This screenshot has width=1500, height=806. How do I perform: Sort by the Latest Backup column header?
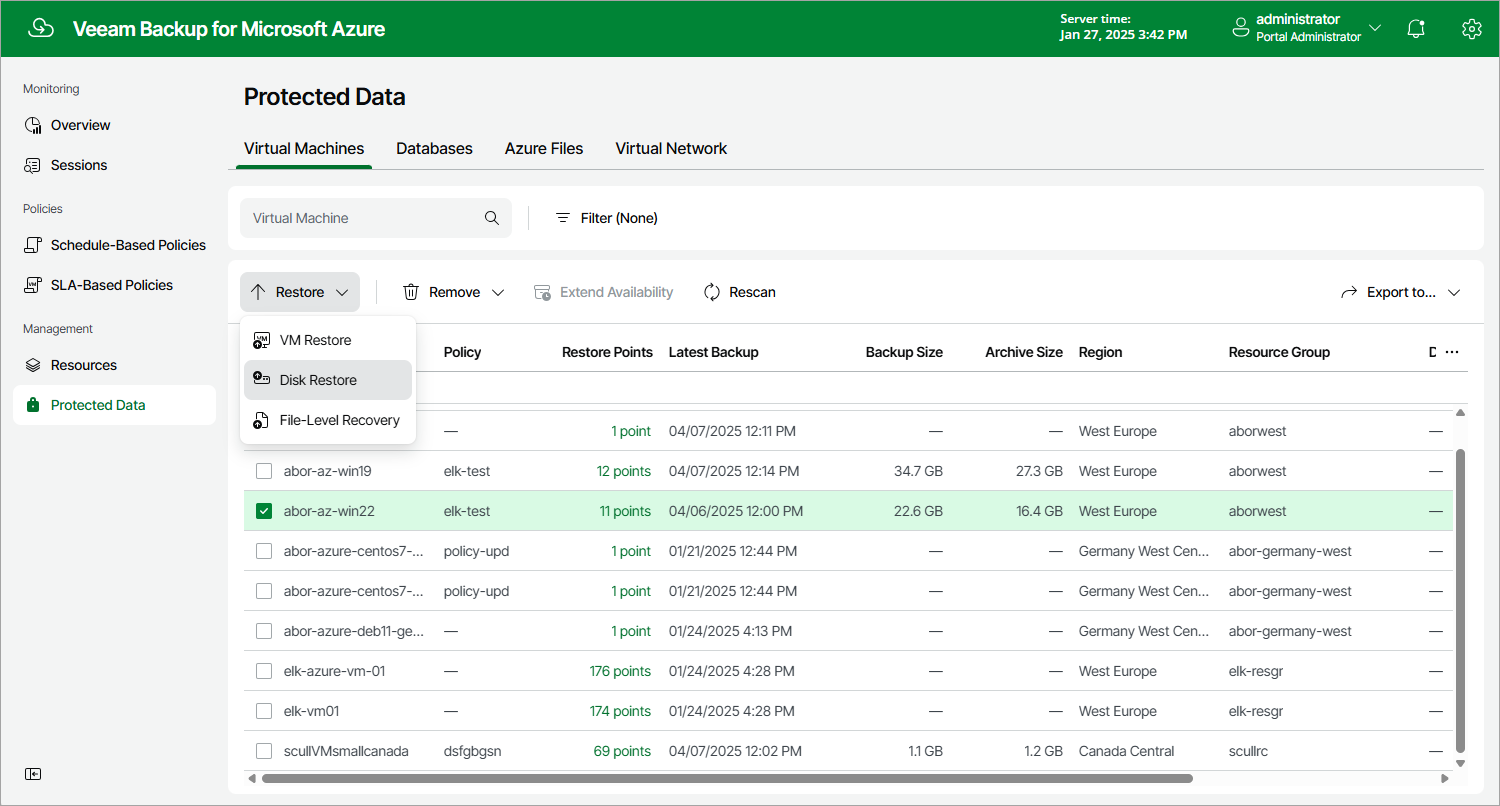[714, 352]
